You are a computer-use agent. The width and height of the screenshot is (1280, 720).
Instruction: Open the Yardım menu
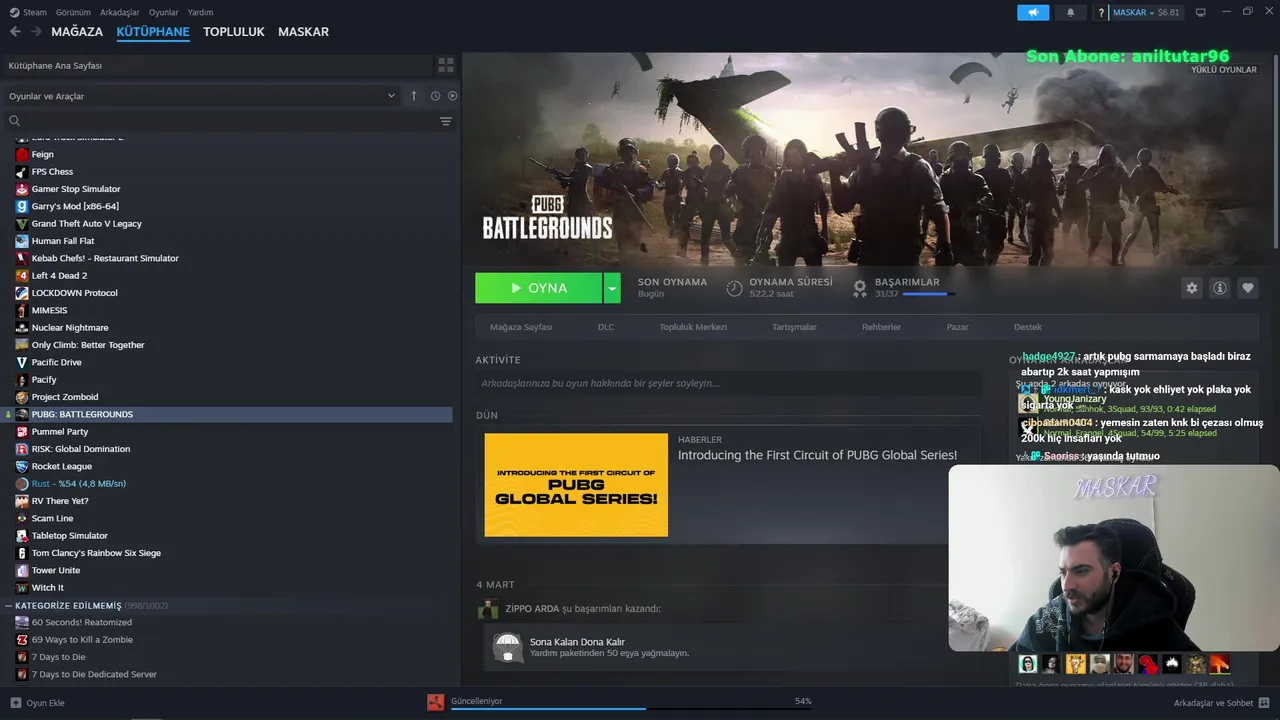[x=201, y=12]
